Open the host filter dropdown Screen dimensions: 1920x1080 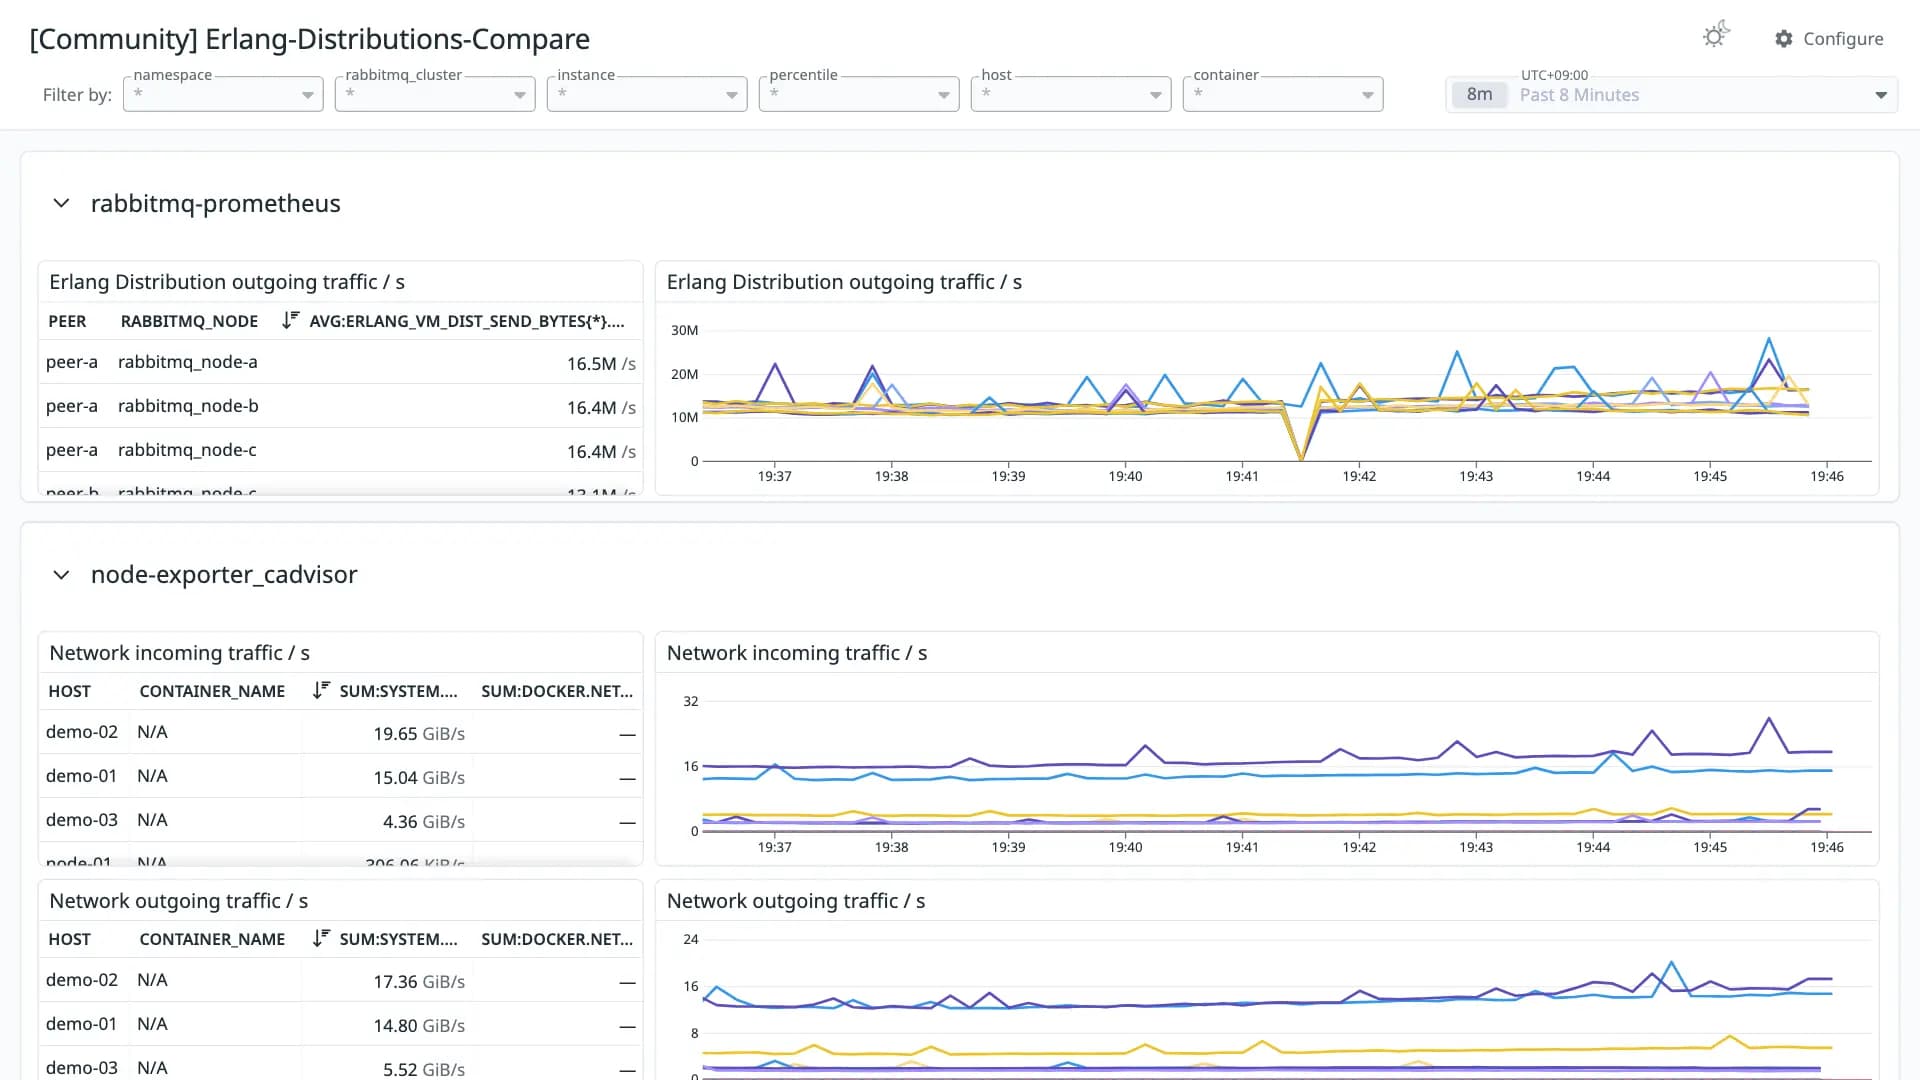tap(1071, 94)
